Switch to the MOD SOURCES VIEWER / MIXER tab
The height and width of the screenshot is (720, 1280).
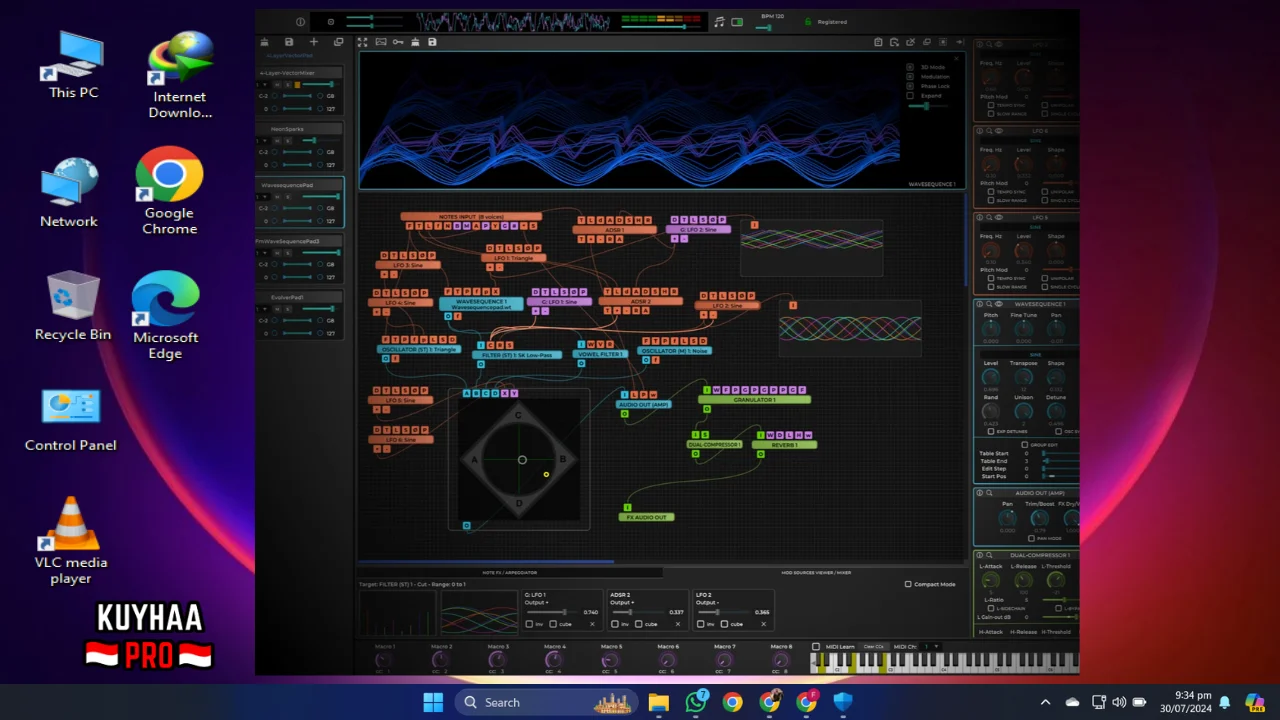click(x=816, y=572)
